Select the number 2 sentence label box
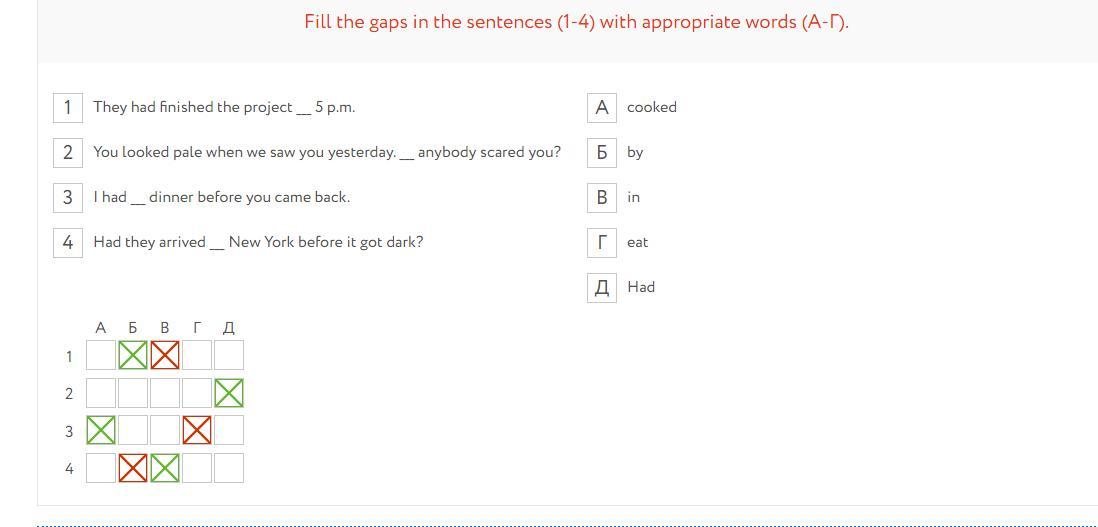 pyautogui.click(x=68, y=153)
